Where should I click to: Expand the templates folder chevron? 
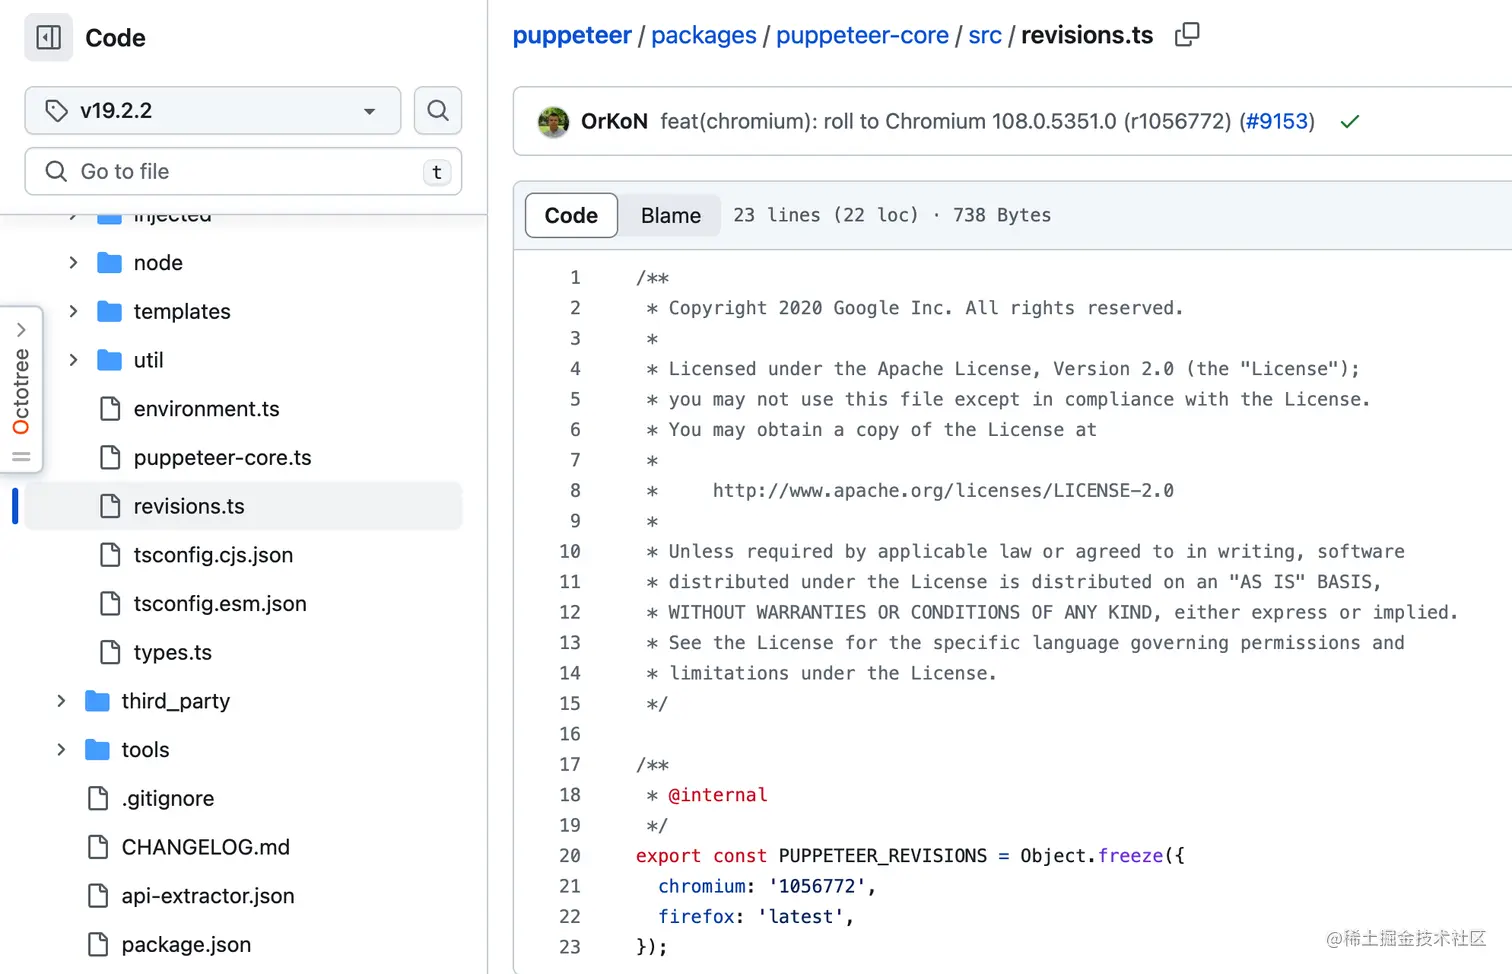pyautogui.click(x=73, y=311)
